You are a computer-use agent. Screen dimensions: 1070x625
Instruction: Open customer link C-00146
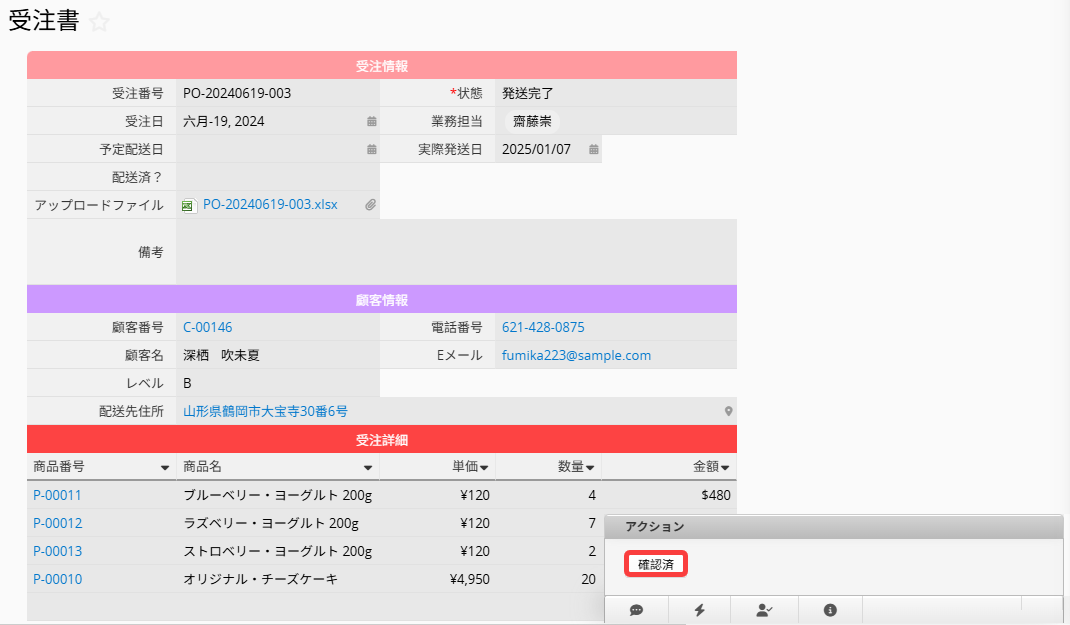point(207,327)
